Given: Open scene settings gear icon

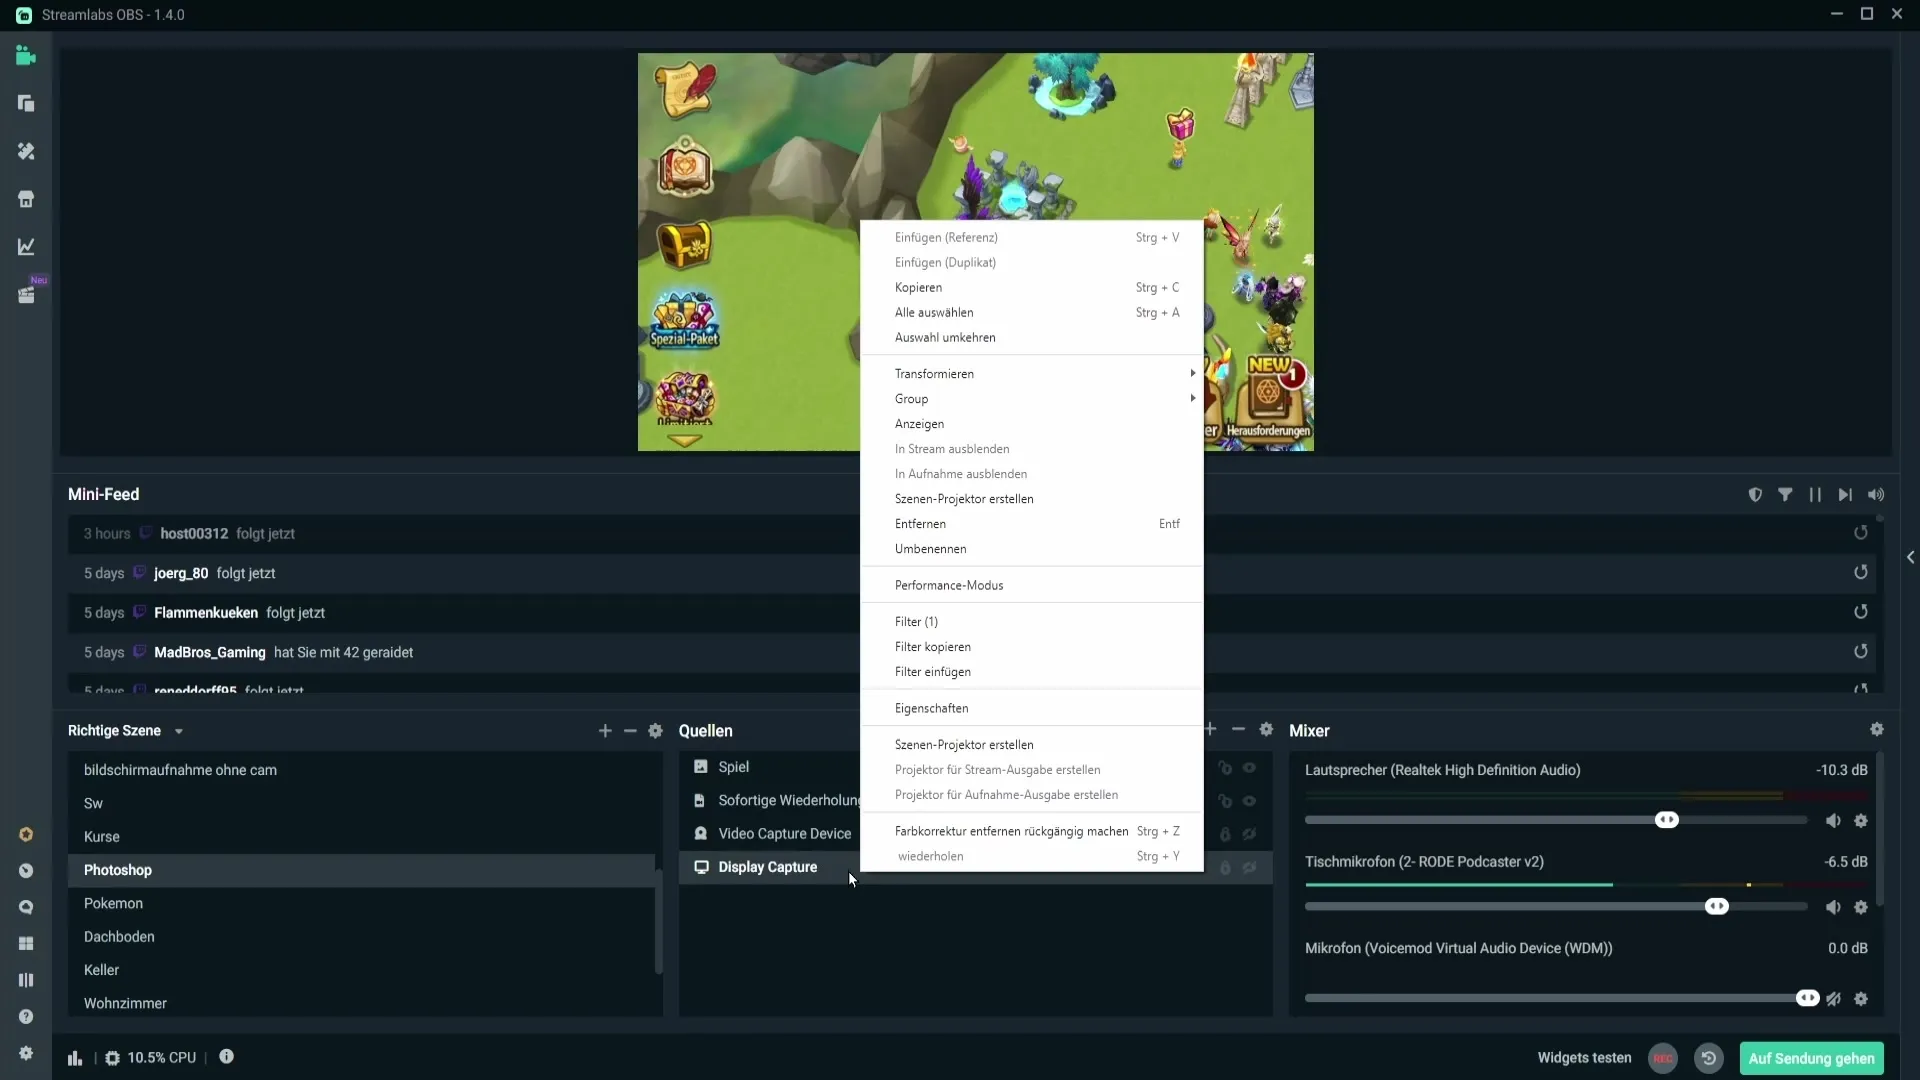Looking at the screenshot, I should pyautogui.click(x=656, y=731).
